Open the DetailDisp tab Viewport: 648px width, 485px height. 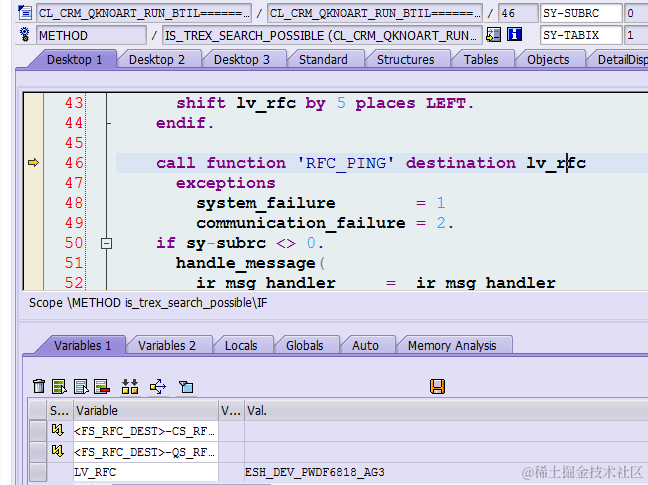[622, 59]
